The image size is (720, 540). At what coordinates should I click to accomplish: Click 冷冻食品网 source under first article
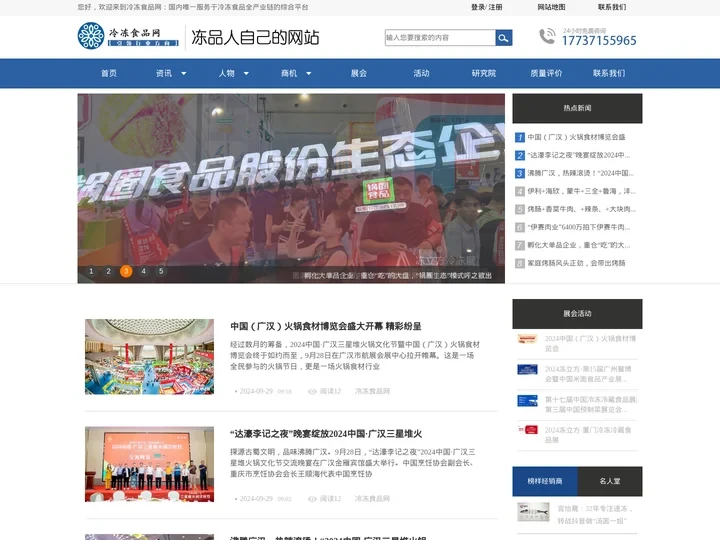click(372, 391)
